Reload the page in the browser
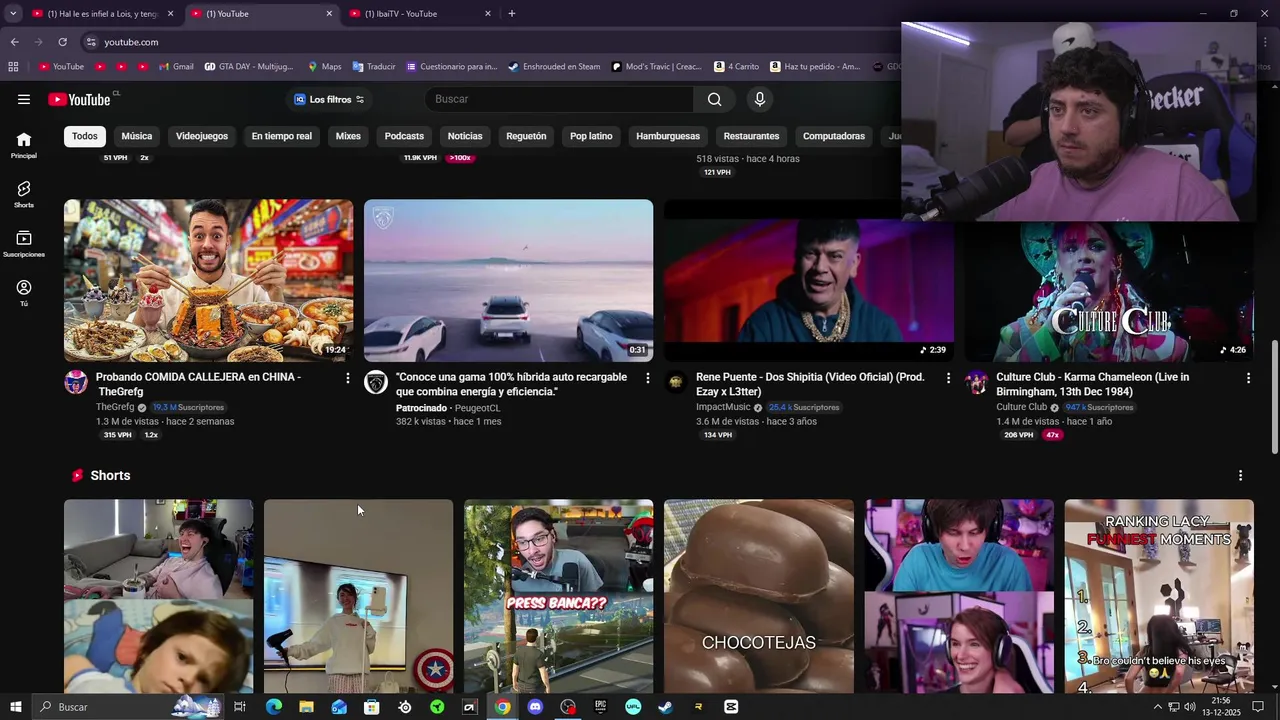 coord(62,42)
